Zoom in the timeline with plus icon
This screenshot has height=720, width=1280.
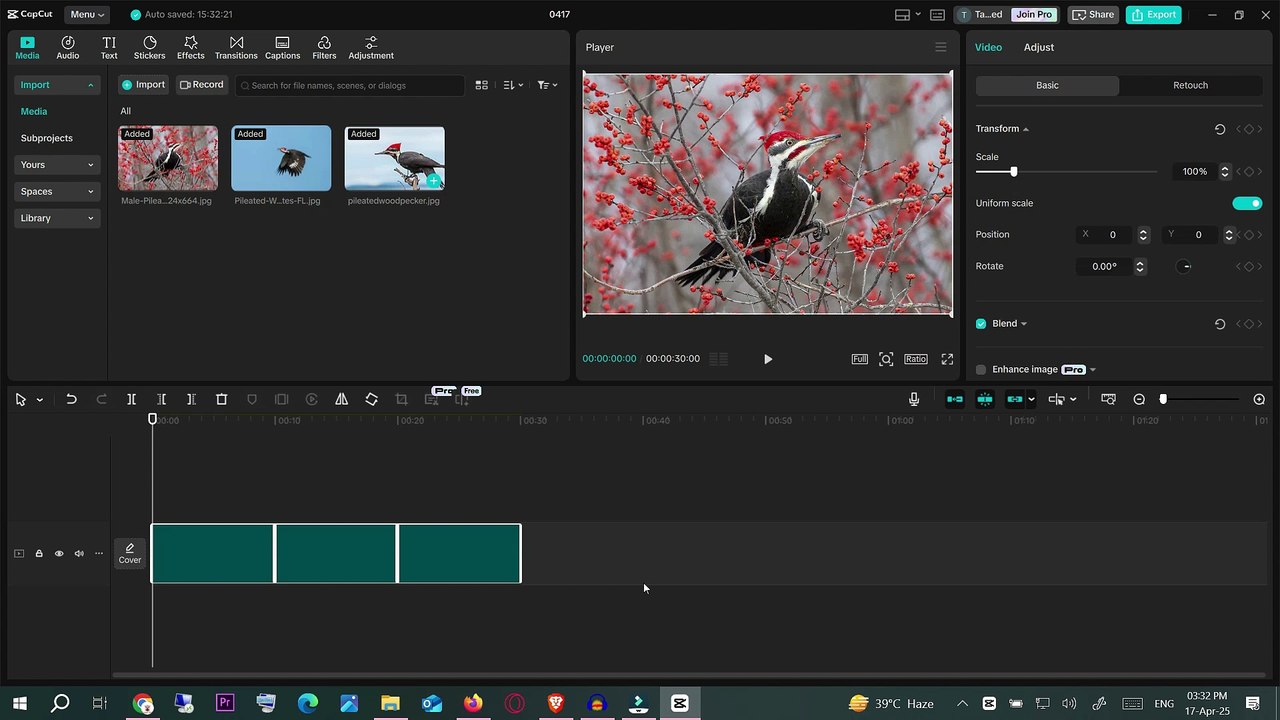point(1259,399)
